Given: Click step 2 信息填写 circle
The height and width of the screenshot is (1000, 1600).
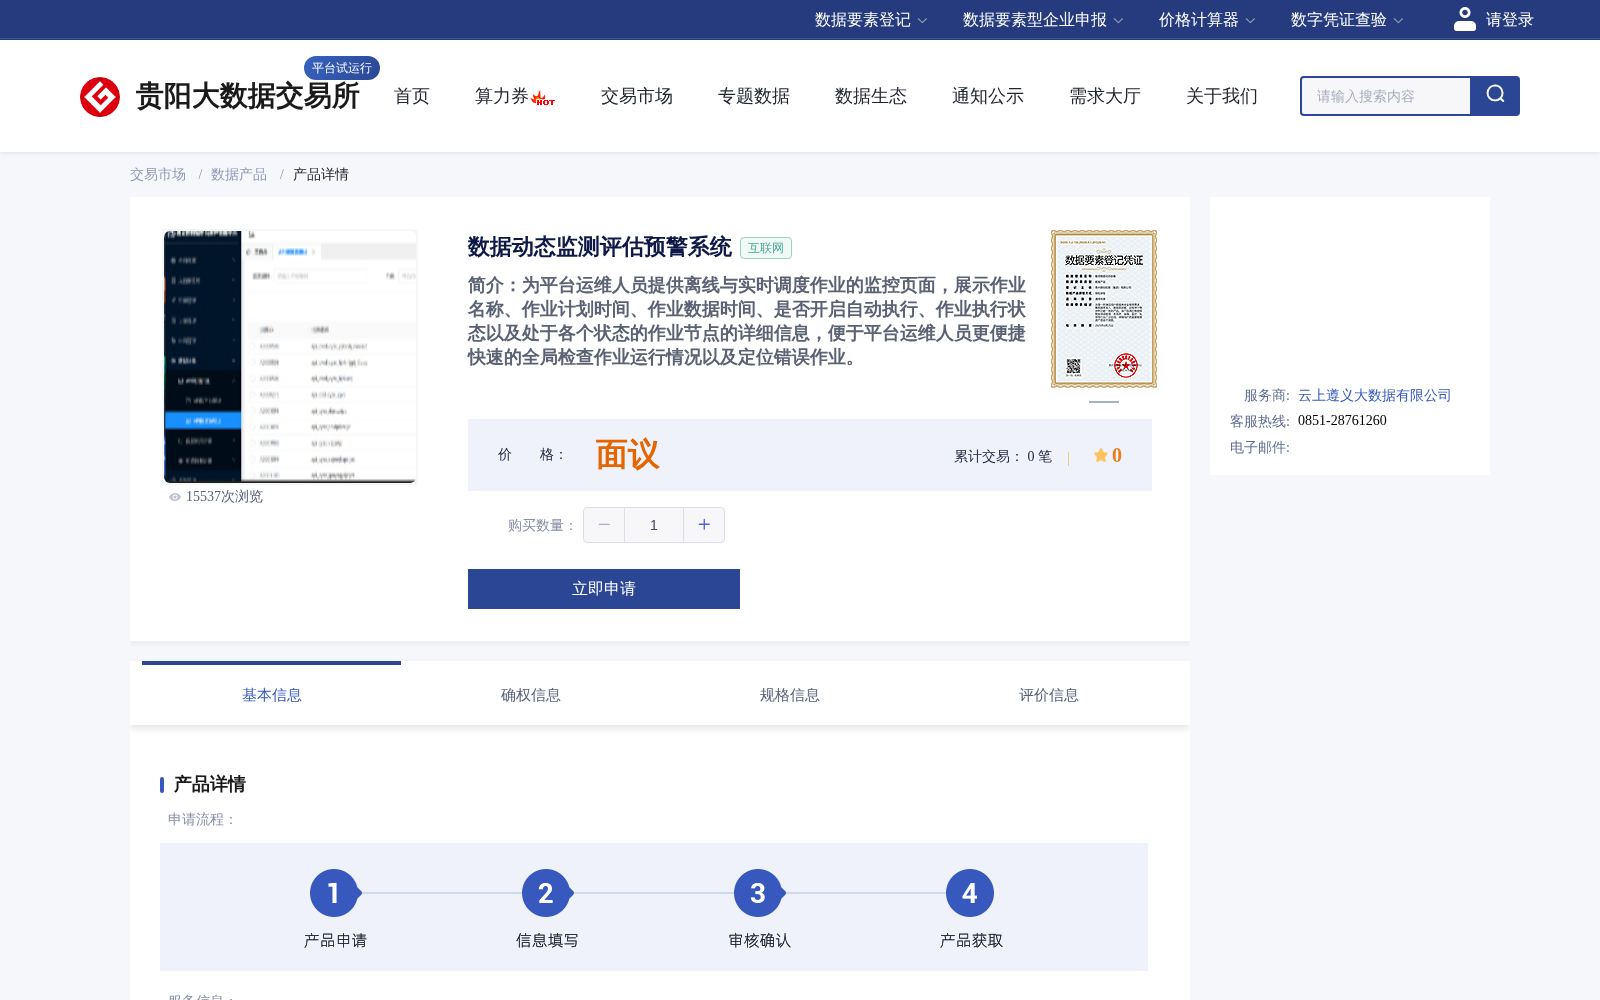Looking at the screenshot, I should (x=546, y=893).
